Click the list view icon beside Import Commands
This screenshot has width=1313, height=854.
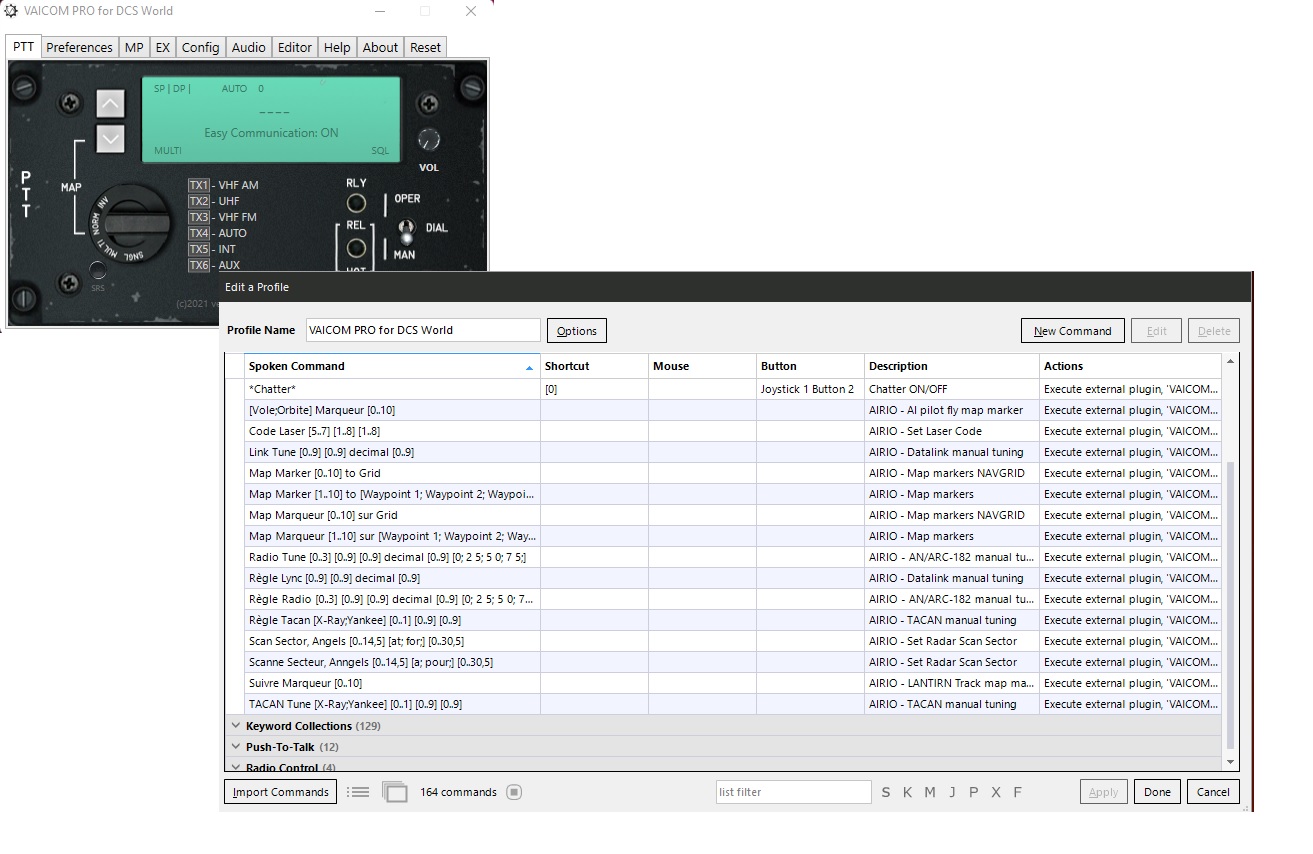358,792
